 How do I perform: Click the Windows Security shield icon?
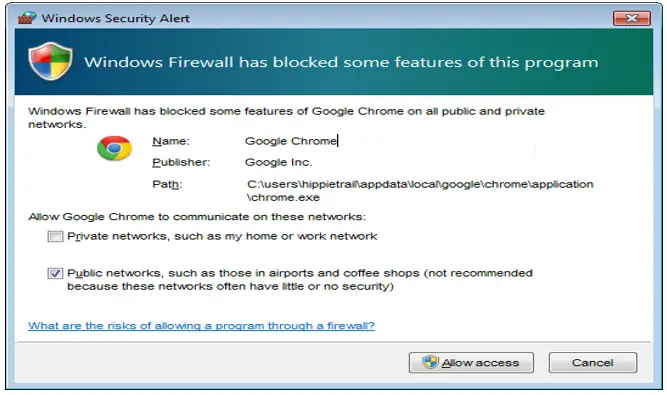(50, 61)
